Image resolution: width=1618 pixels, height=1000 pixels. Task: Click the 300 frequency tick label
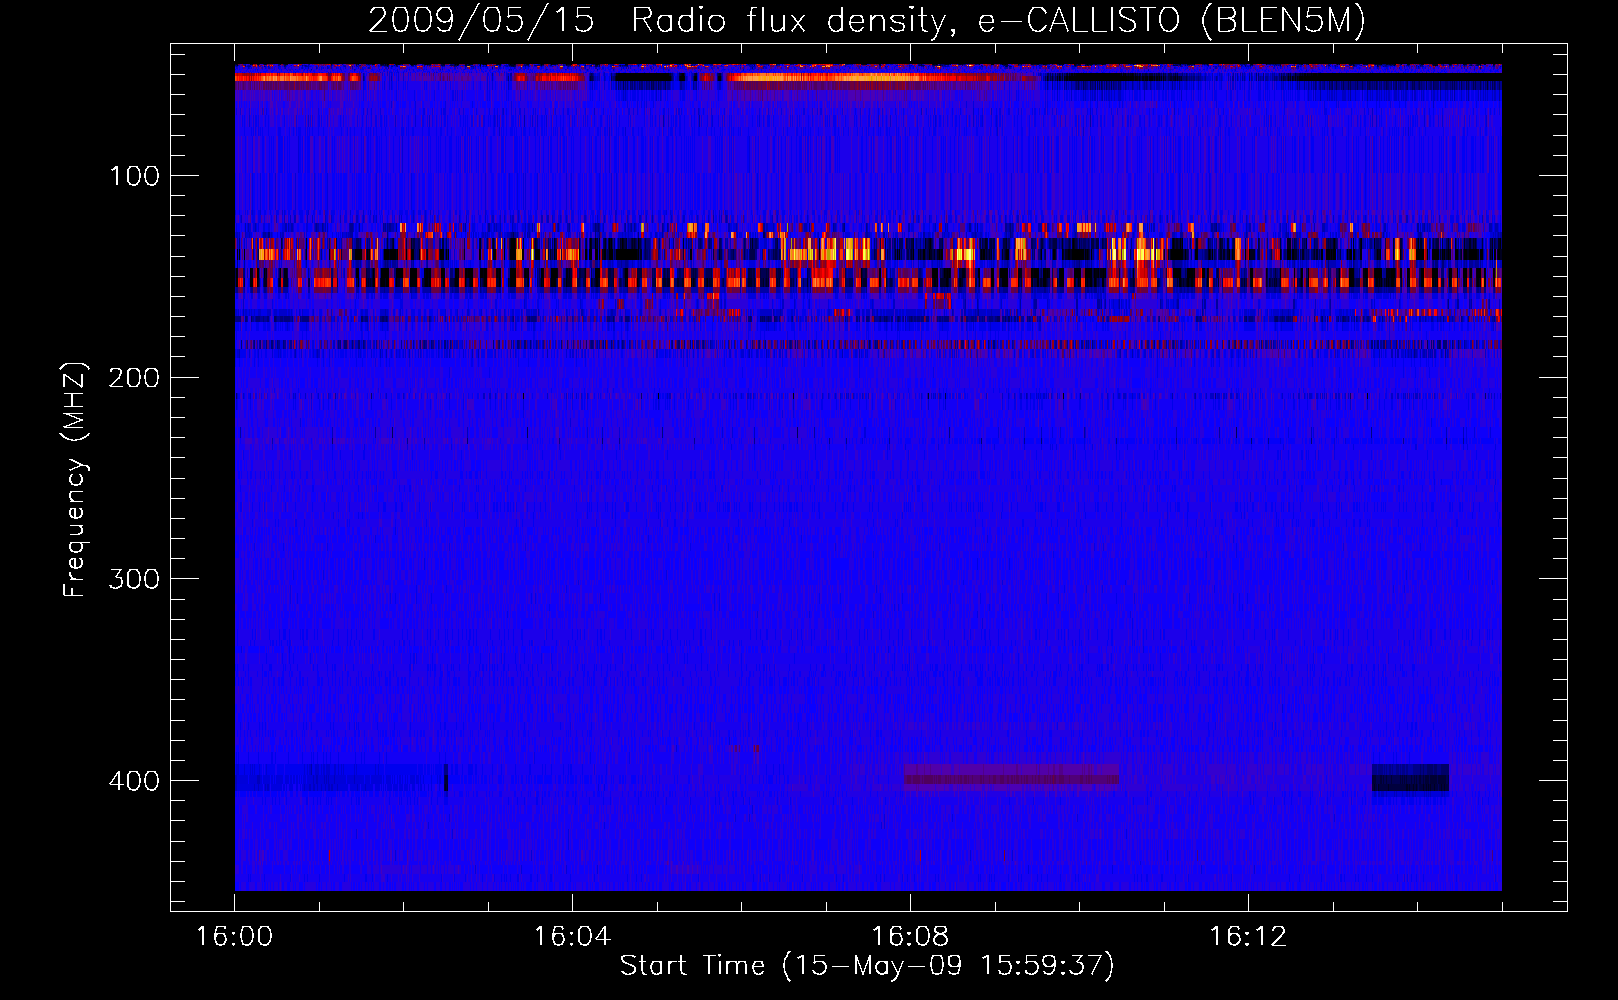135,580
